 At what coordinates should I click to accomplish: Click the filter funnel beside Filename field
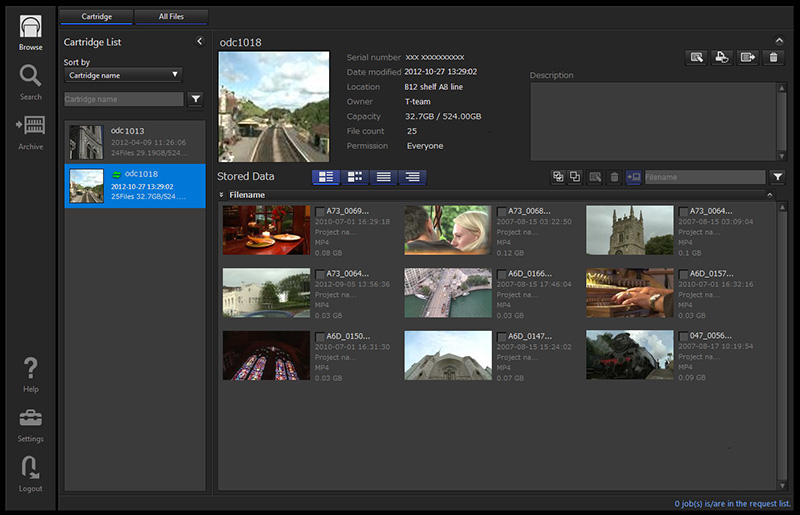point(777,177)
